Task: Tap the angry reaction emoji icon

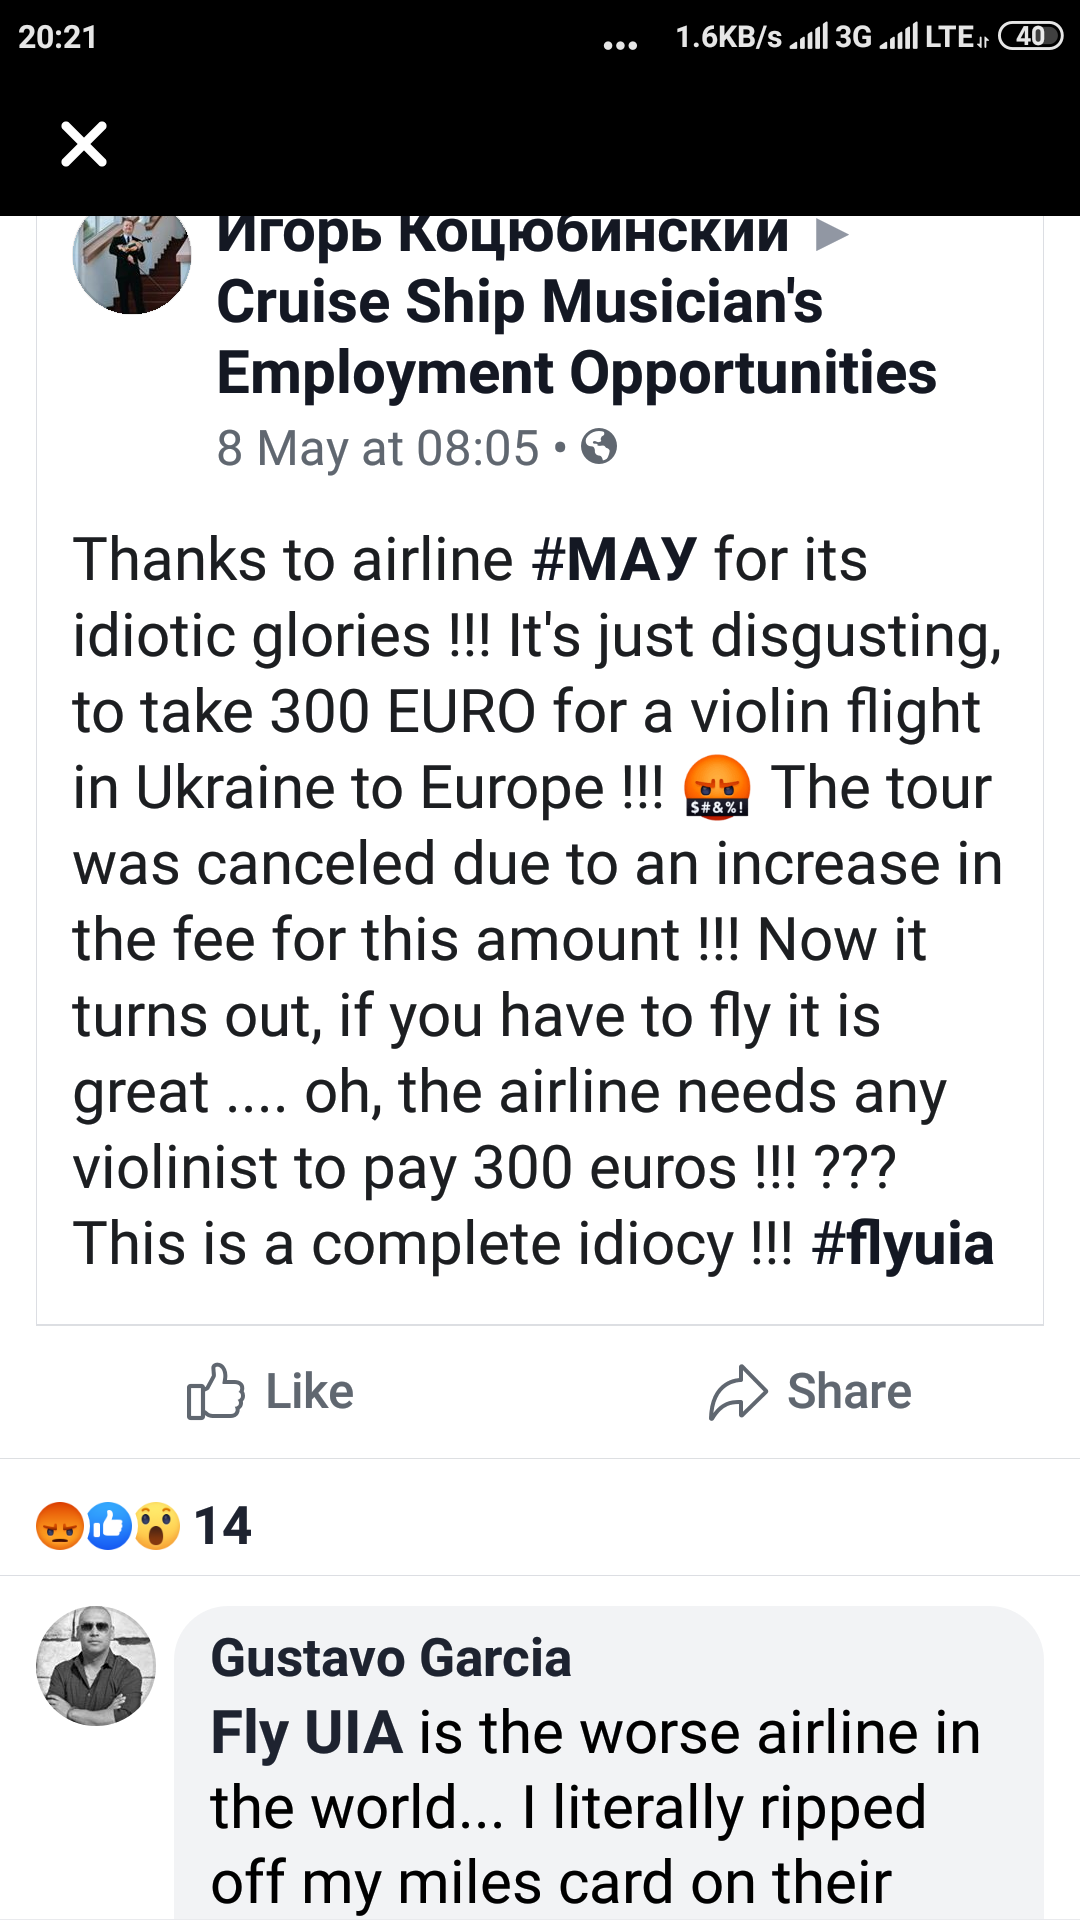Action: tap(60, 1526)
